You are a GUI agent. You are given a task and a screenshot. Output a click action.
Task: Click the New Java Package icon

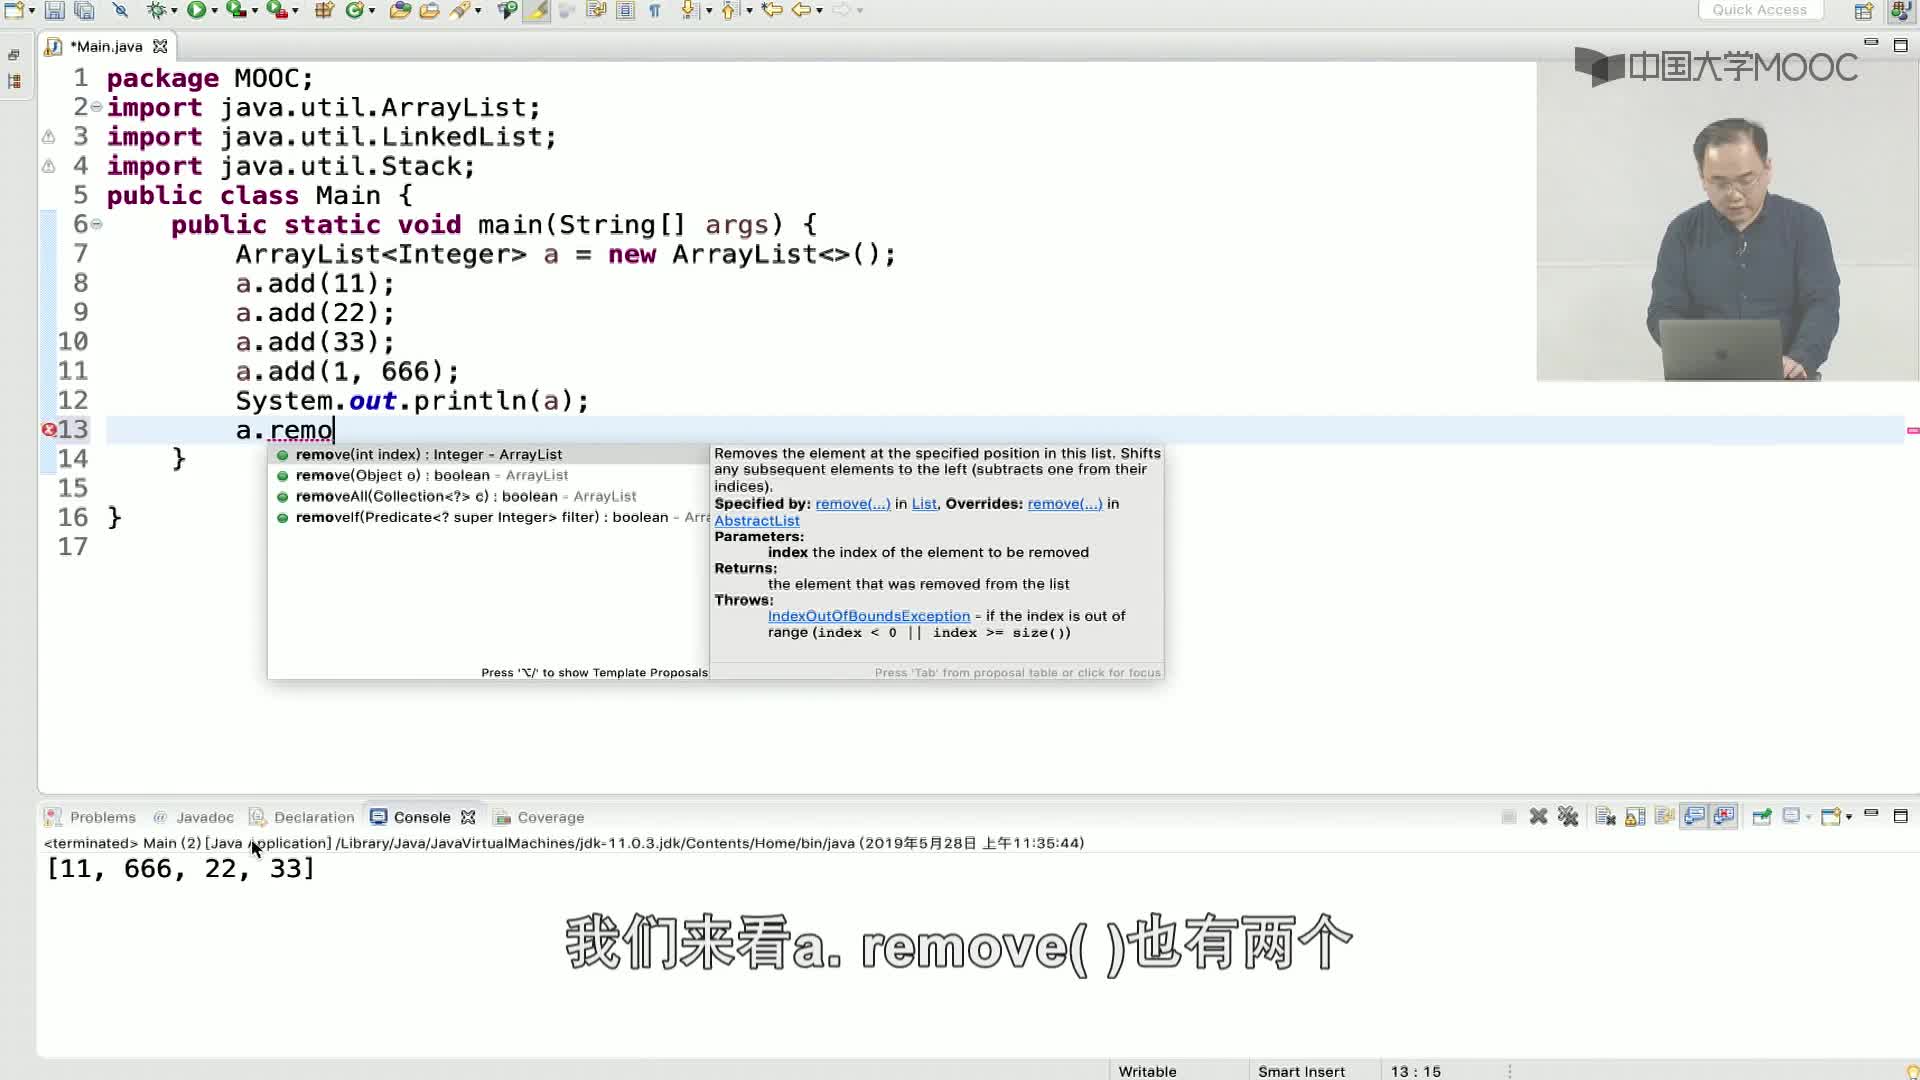point(324,10)
